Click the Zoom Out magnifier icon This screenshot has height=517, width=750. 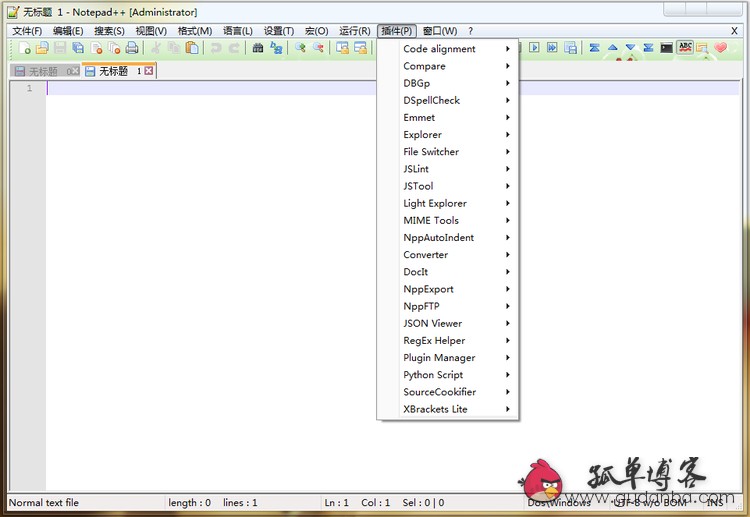[318, 48]
